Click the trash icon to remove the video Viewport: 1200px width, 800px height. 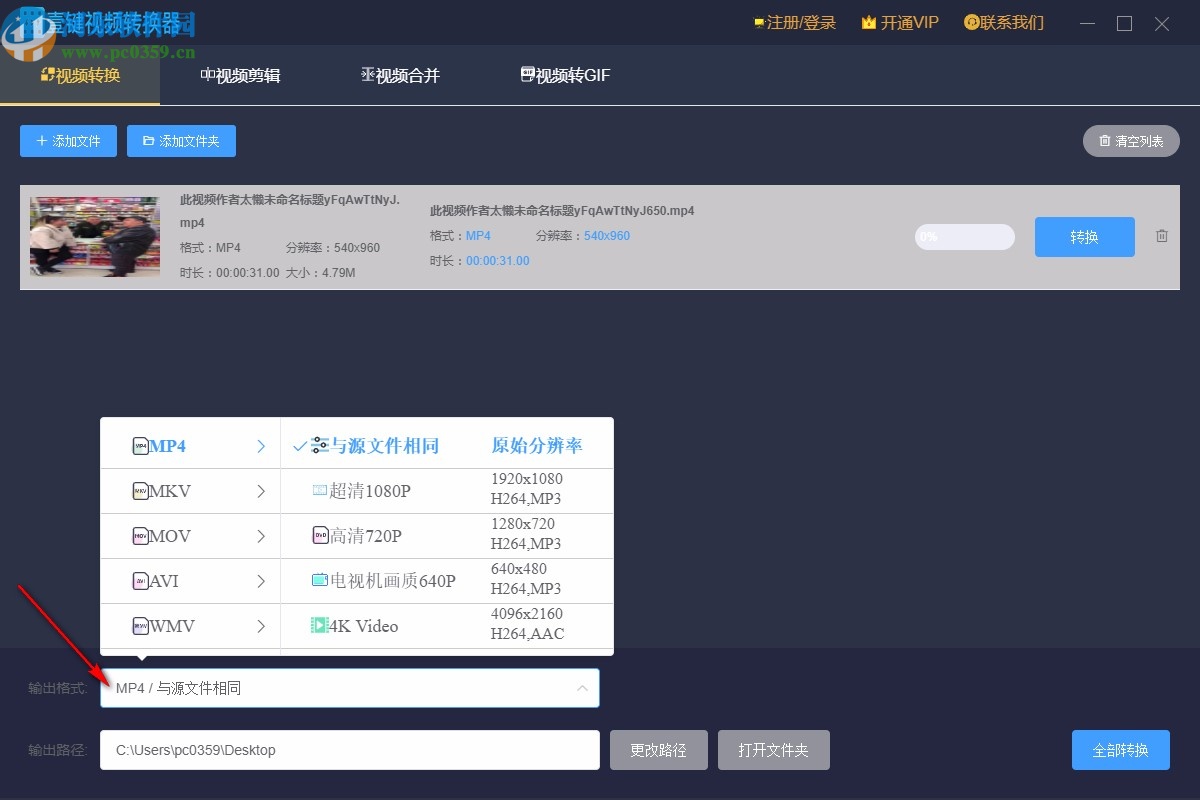tap(1161, 235)
